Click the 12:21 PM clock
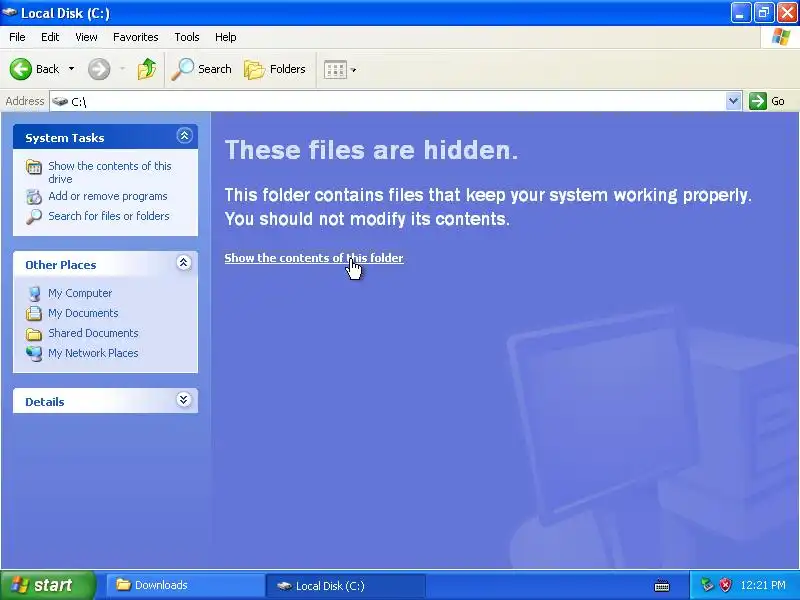800x600 pixels. (x=763, y=585)
